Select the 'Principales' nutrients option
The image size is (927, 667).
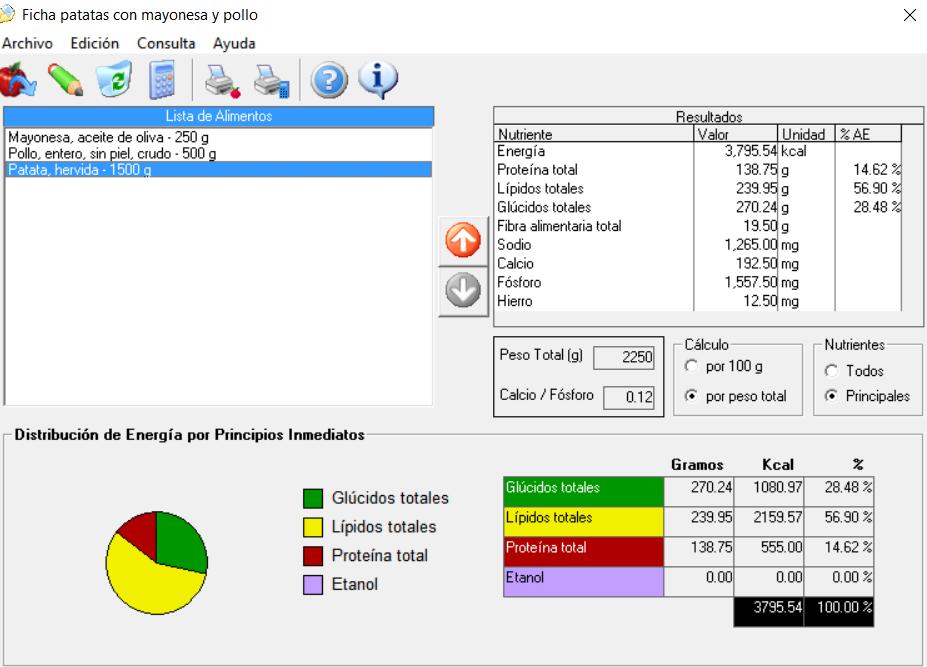(x=831, y=396)
